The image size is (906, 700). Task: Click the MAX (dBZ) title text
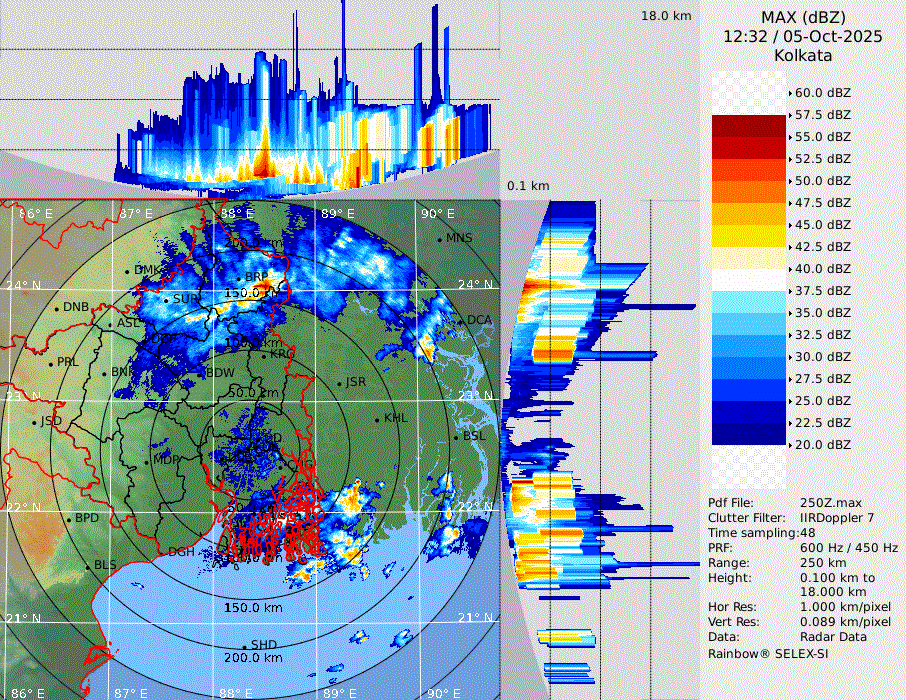pyautogui.click(x=803, y=17)
